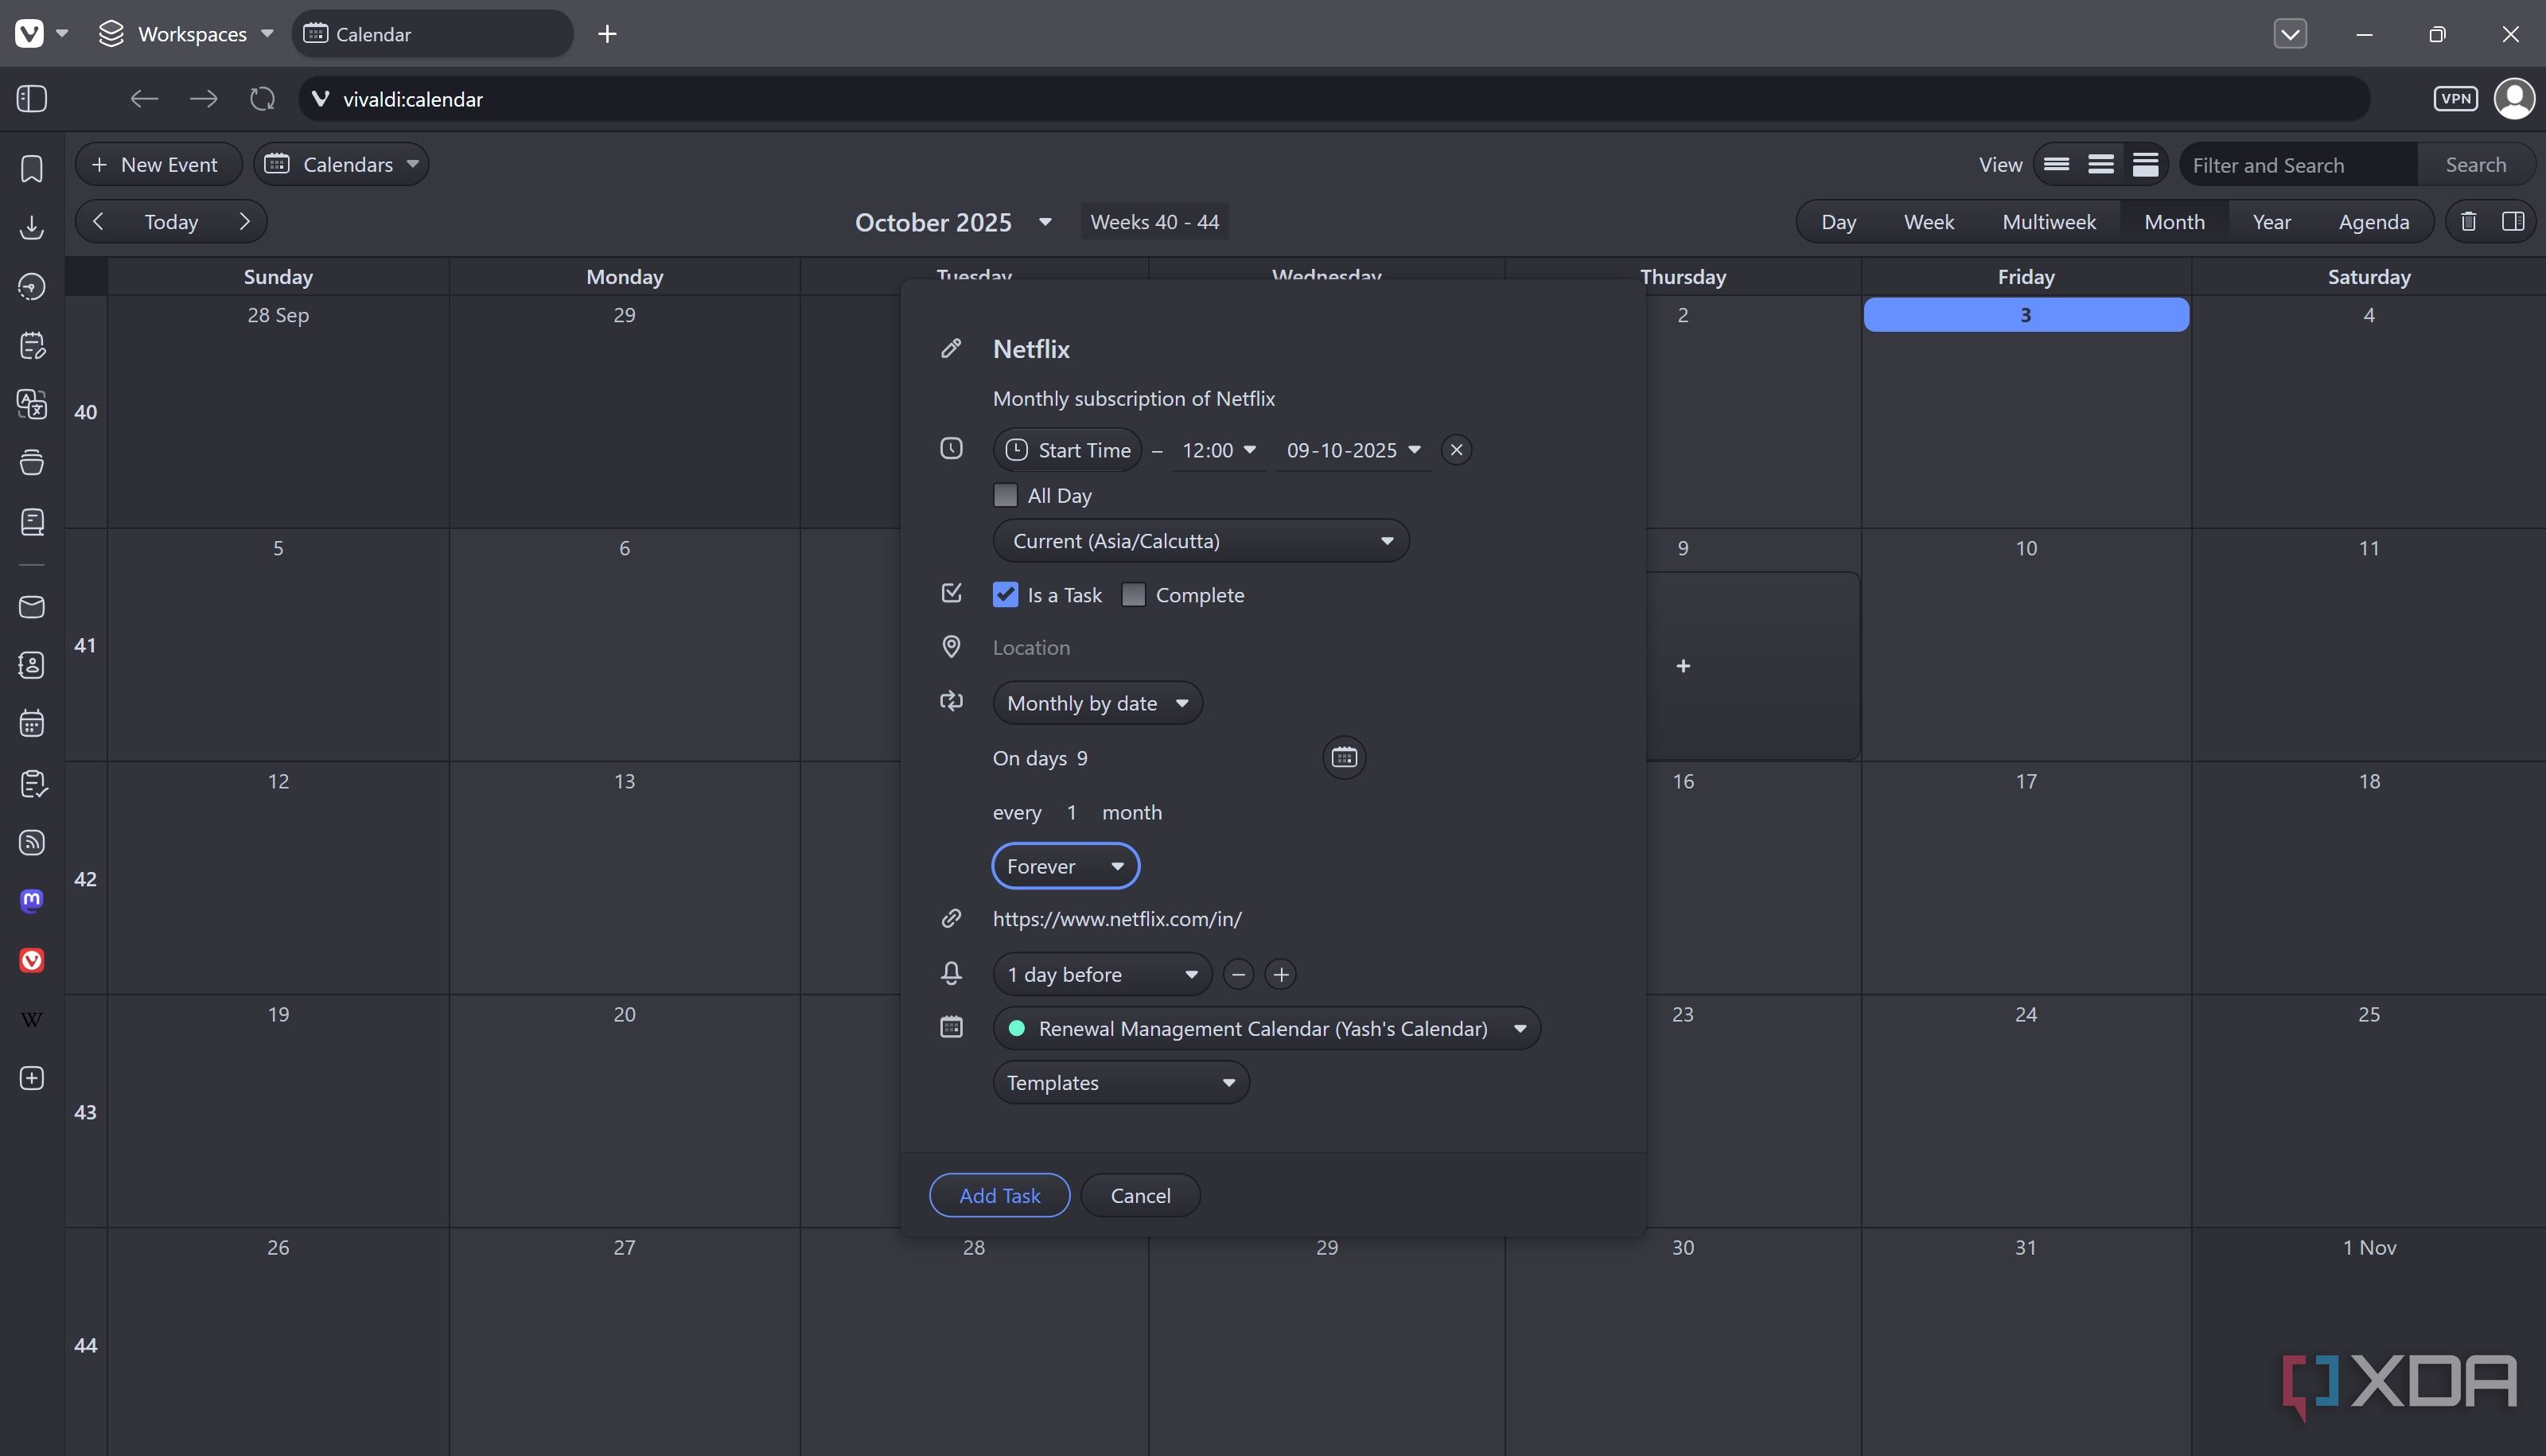Mark the task as Complete
Screen dimensions: 2546x1456
coord(1133,595)
